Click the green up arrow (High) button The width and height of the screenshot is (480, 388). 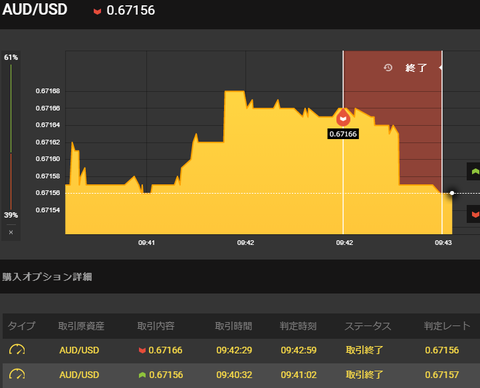[474, 171]
